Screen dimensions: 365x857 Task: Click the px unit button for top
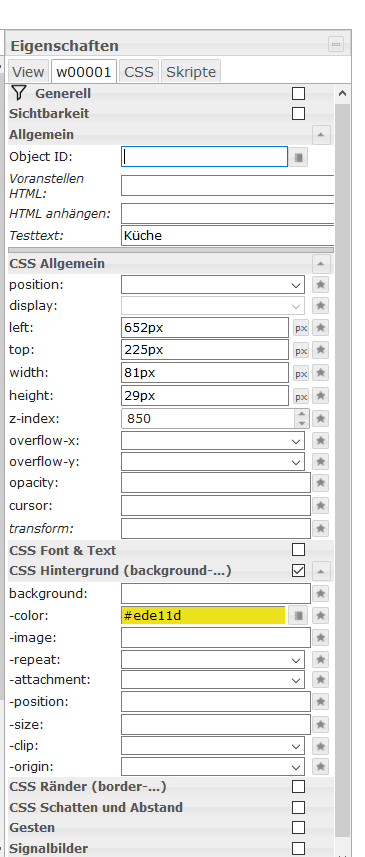[301, 350]
